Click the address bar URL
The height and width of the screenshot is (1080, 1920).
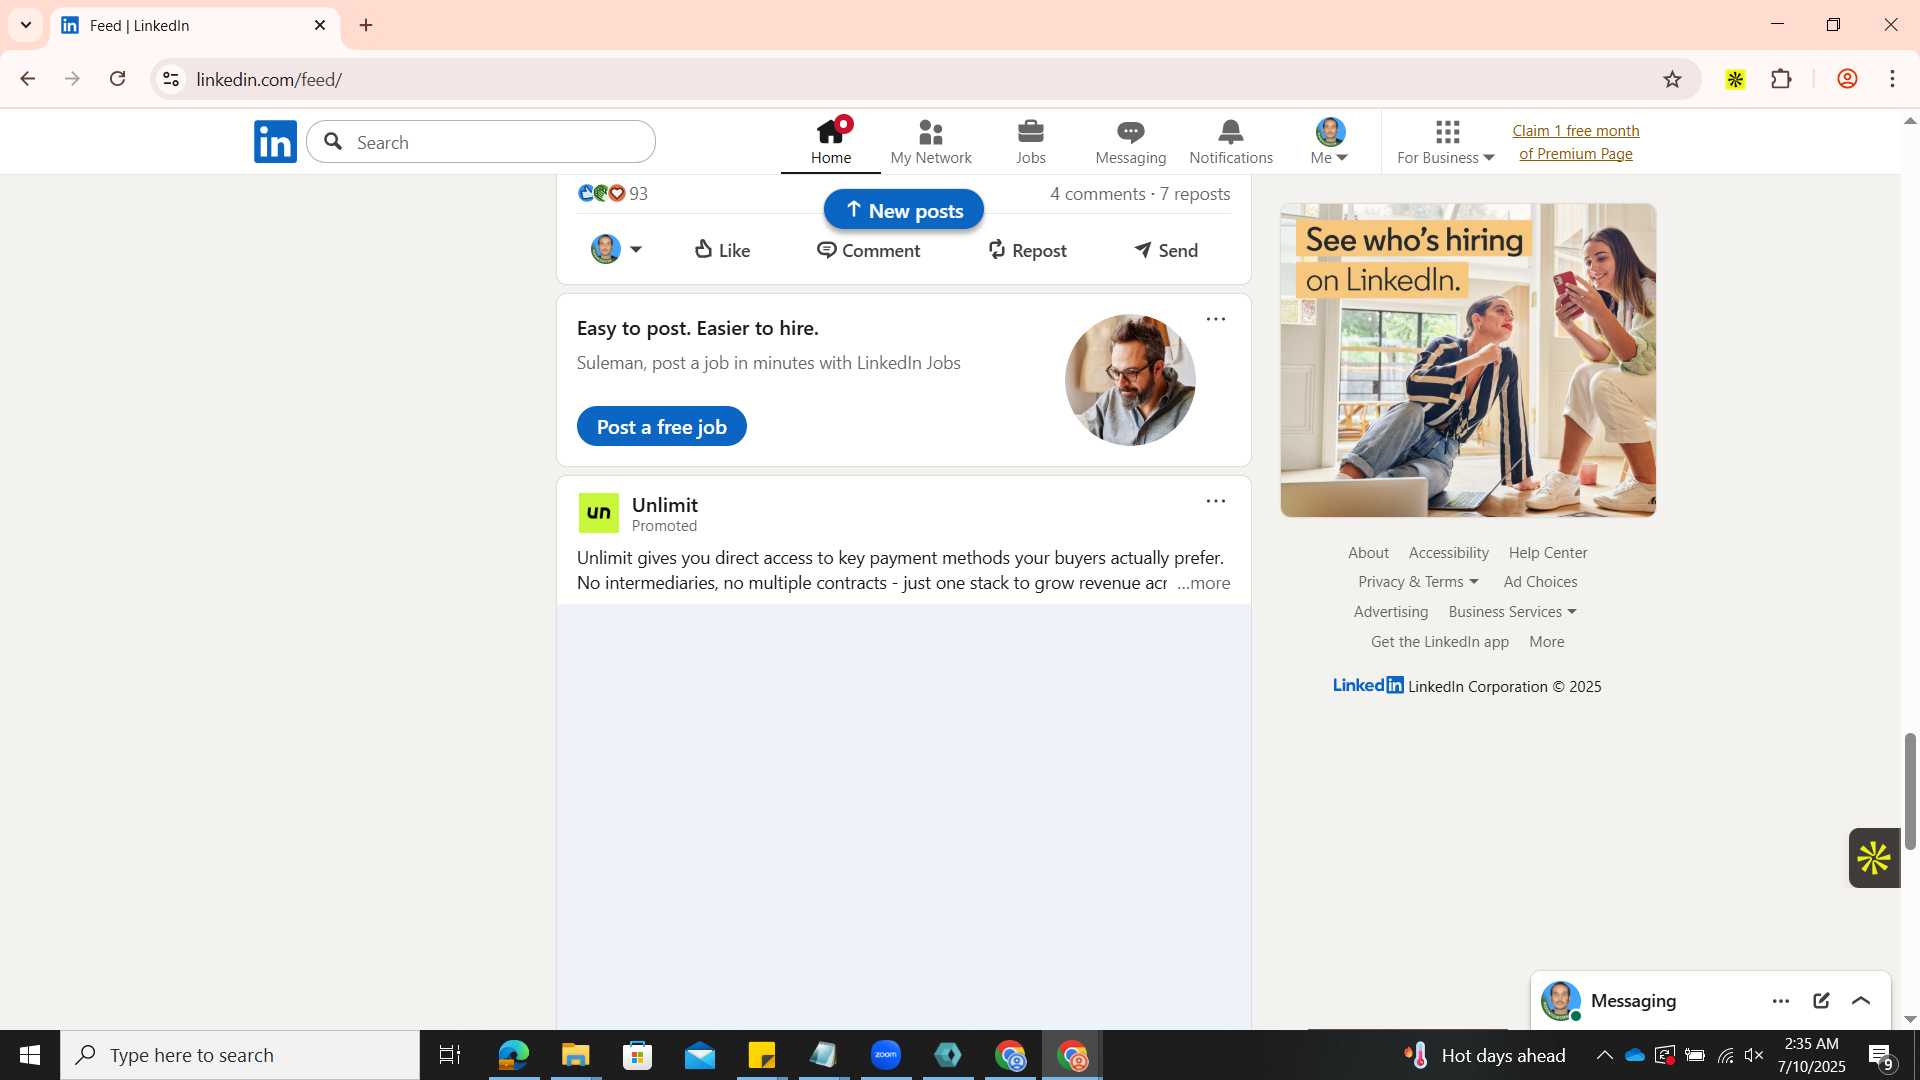[x=269, y=79]
